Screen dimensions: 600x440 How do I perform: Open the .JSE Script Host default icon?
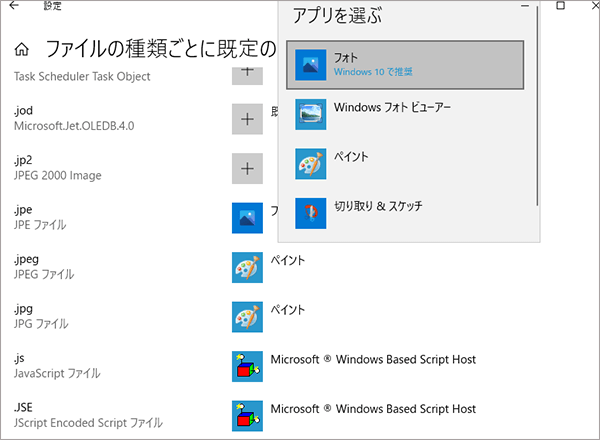click(x=247, y=416)
